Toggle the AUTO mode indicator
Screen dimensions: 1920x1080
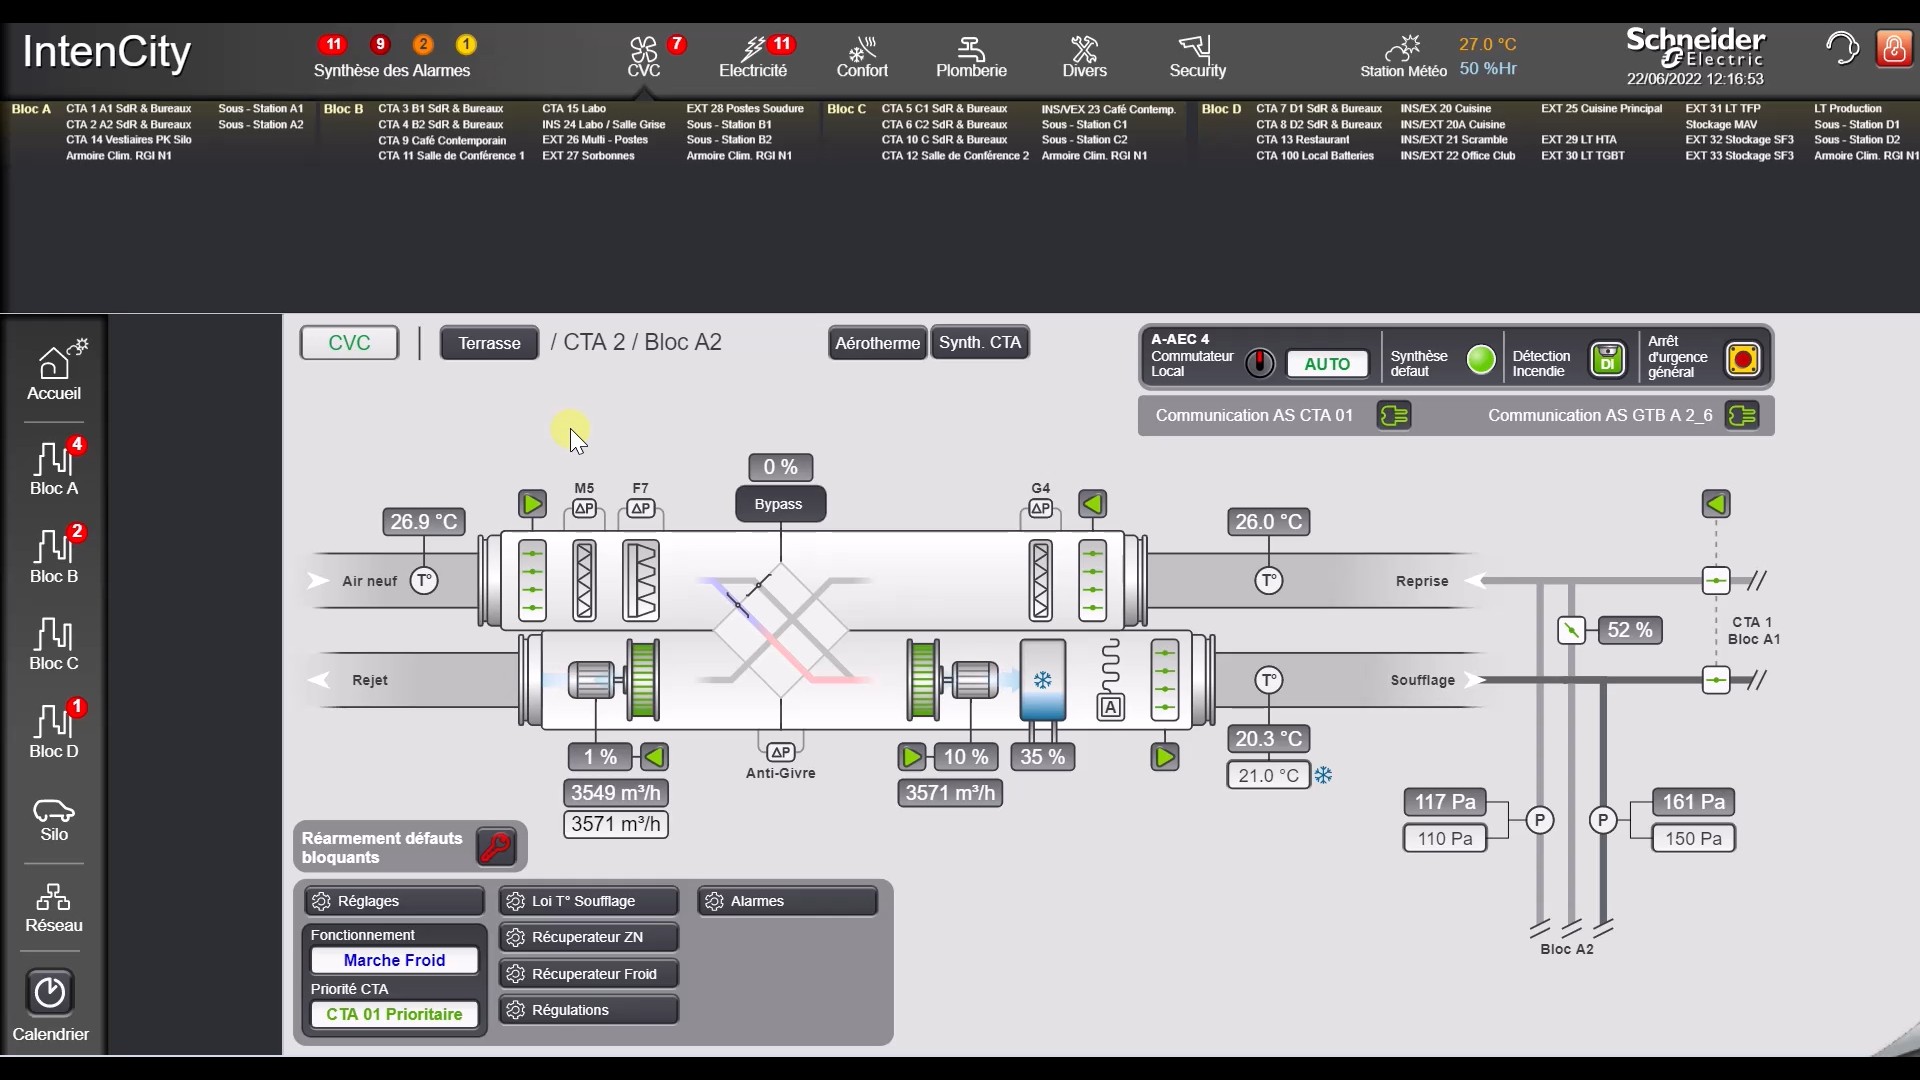[x=1326, y=364]
